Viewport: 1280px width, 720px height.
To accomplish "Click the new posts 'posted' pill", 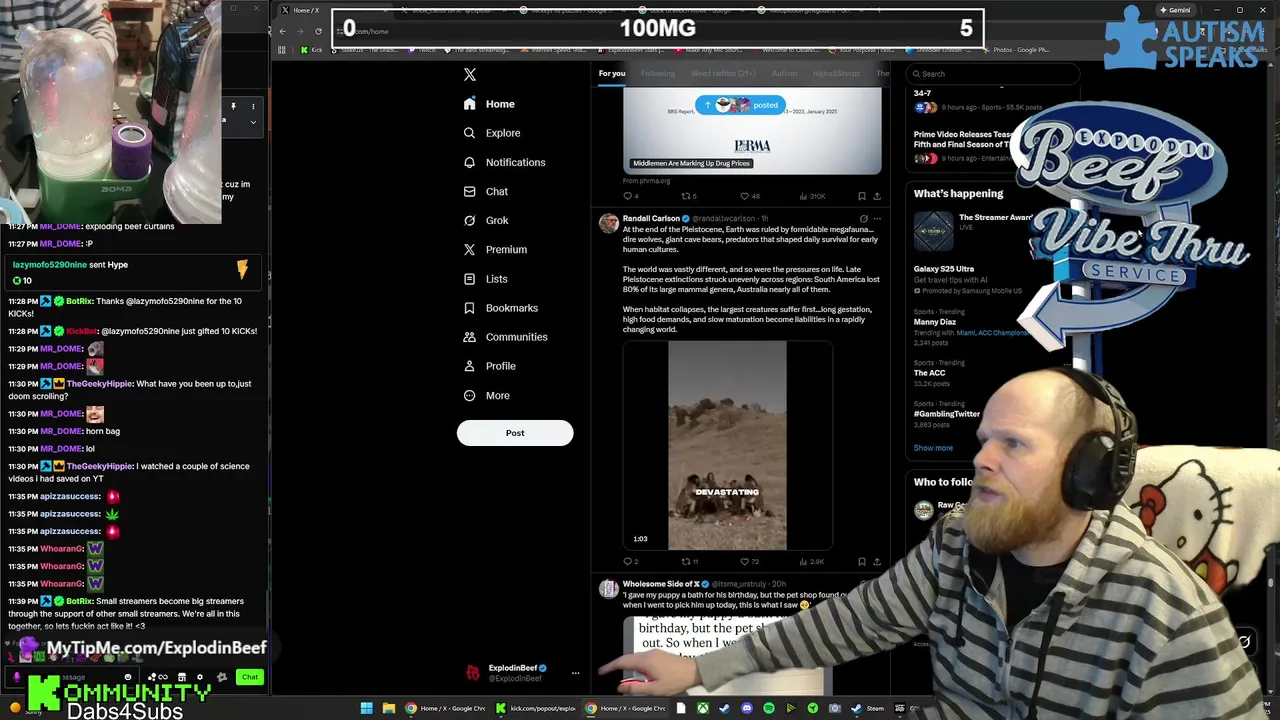I will point(741,105).
